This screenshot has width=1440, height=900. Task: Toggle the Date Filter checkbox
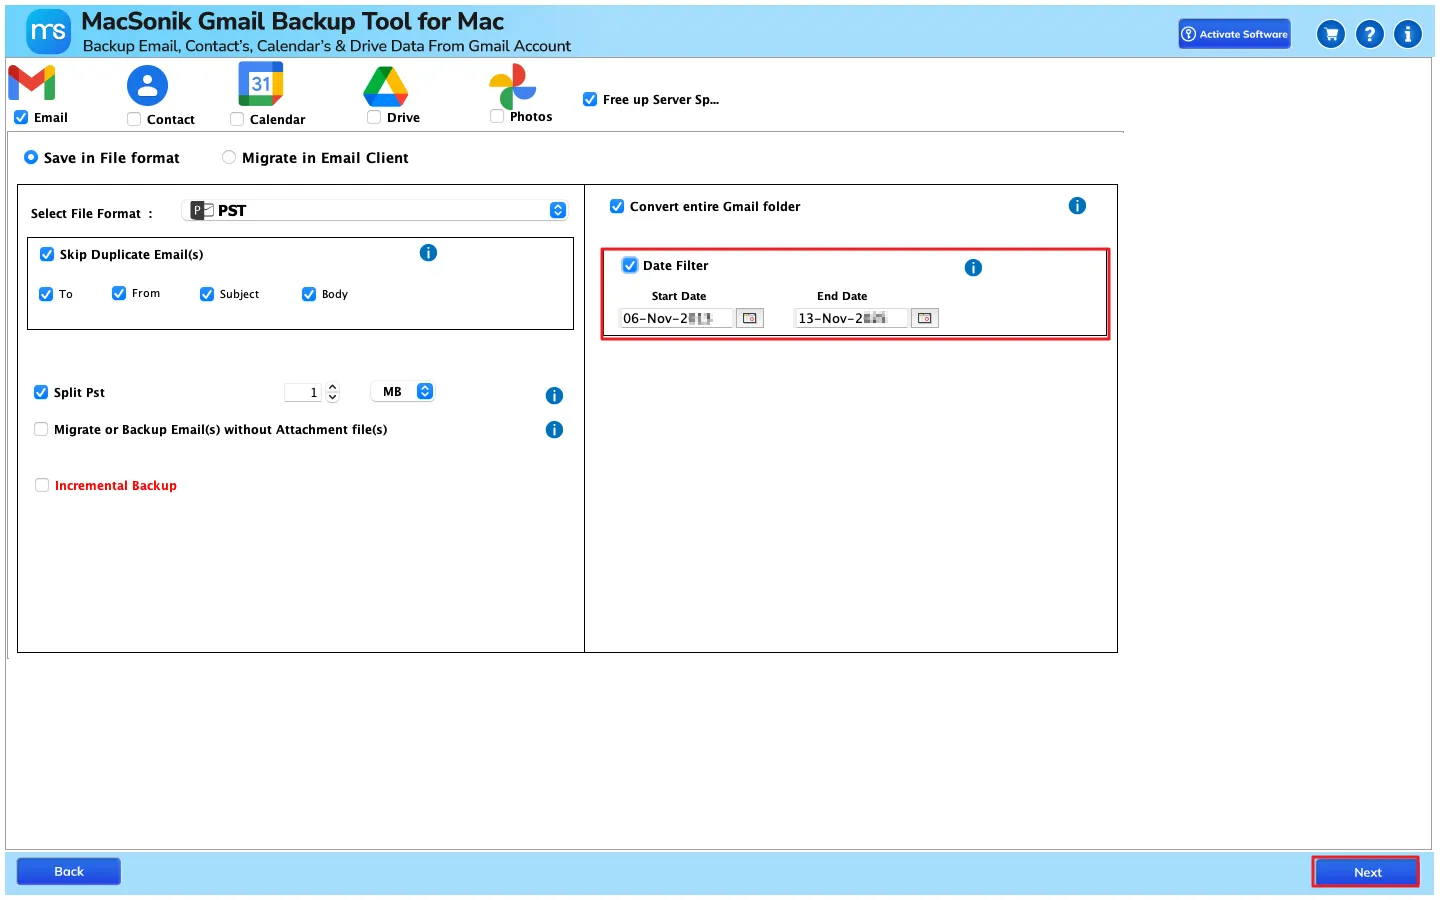[x=630, y=266]
